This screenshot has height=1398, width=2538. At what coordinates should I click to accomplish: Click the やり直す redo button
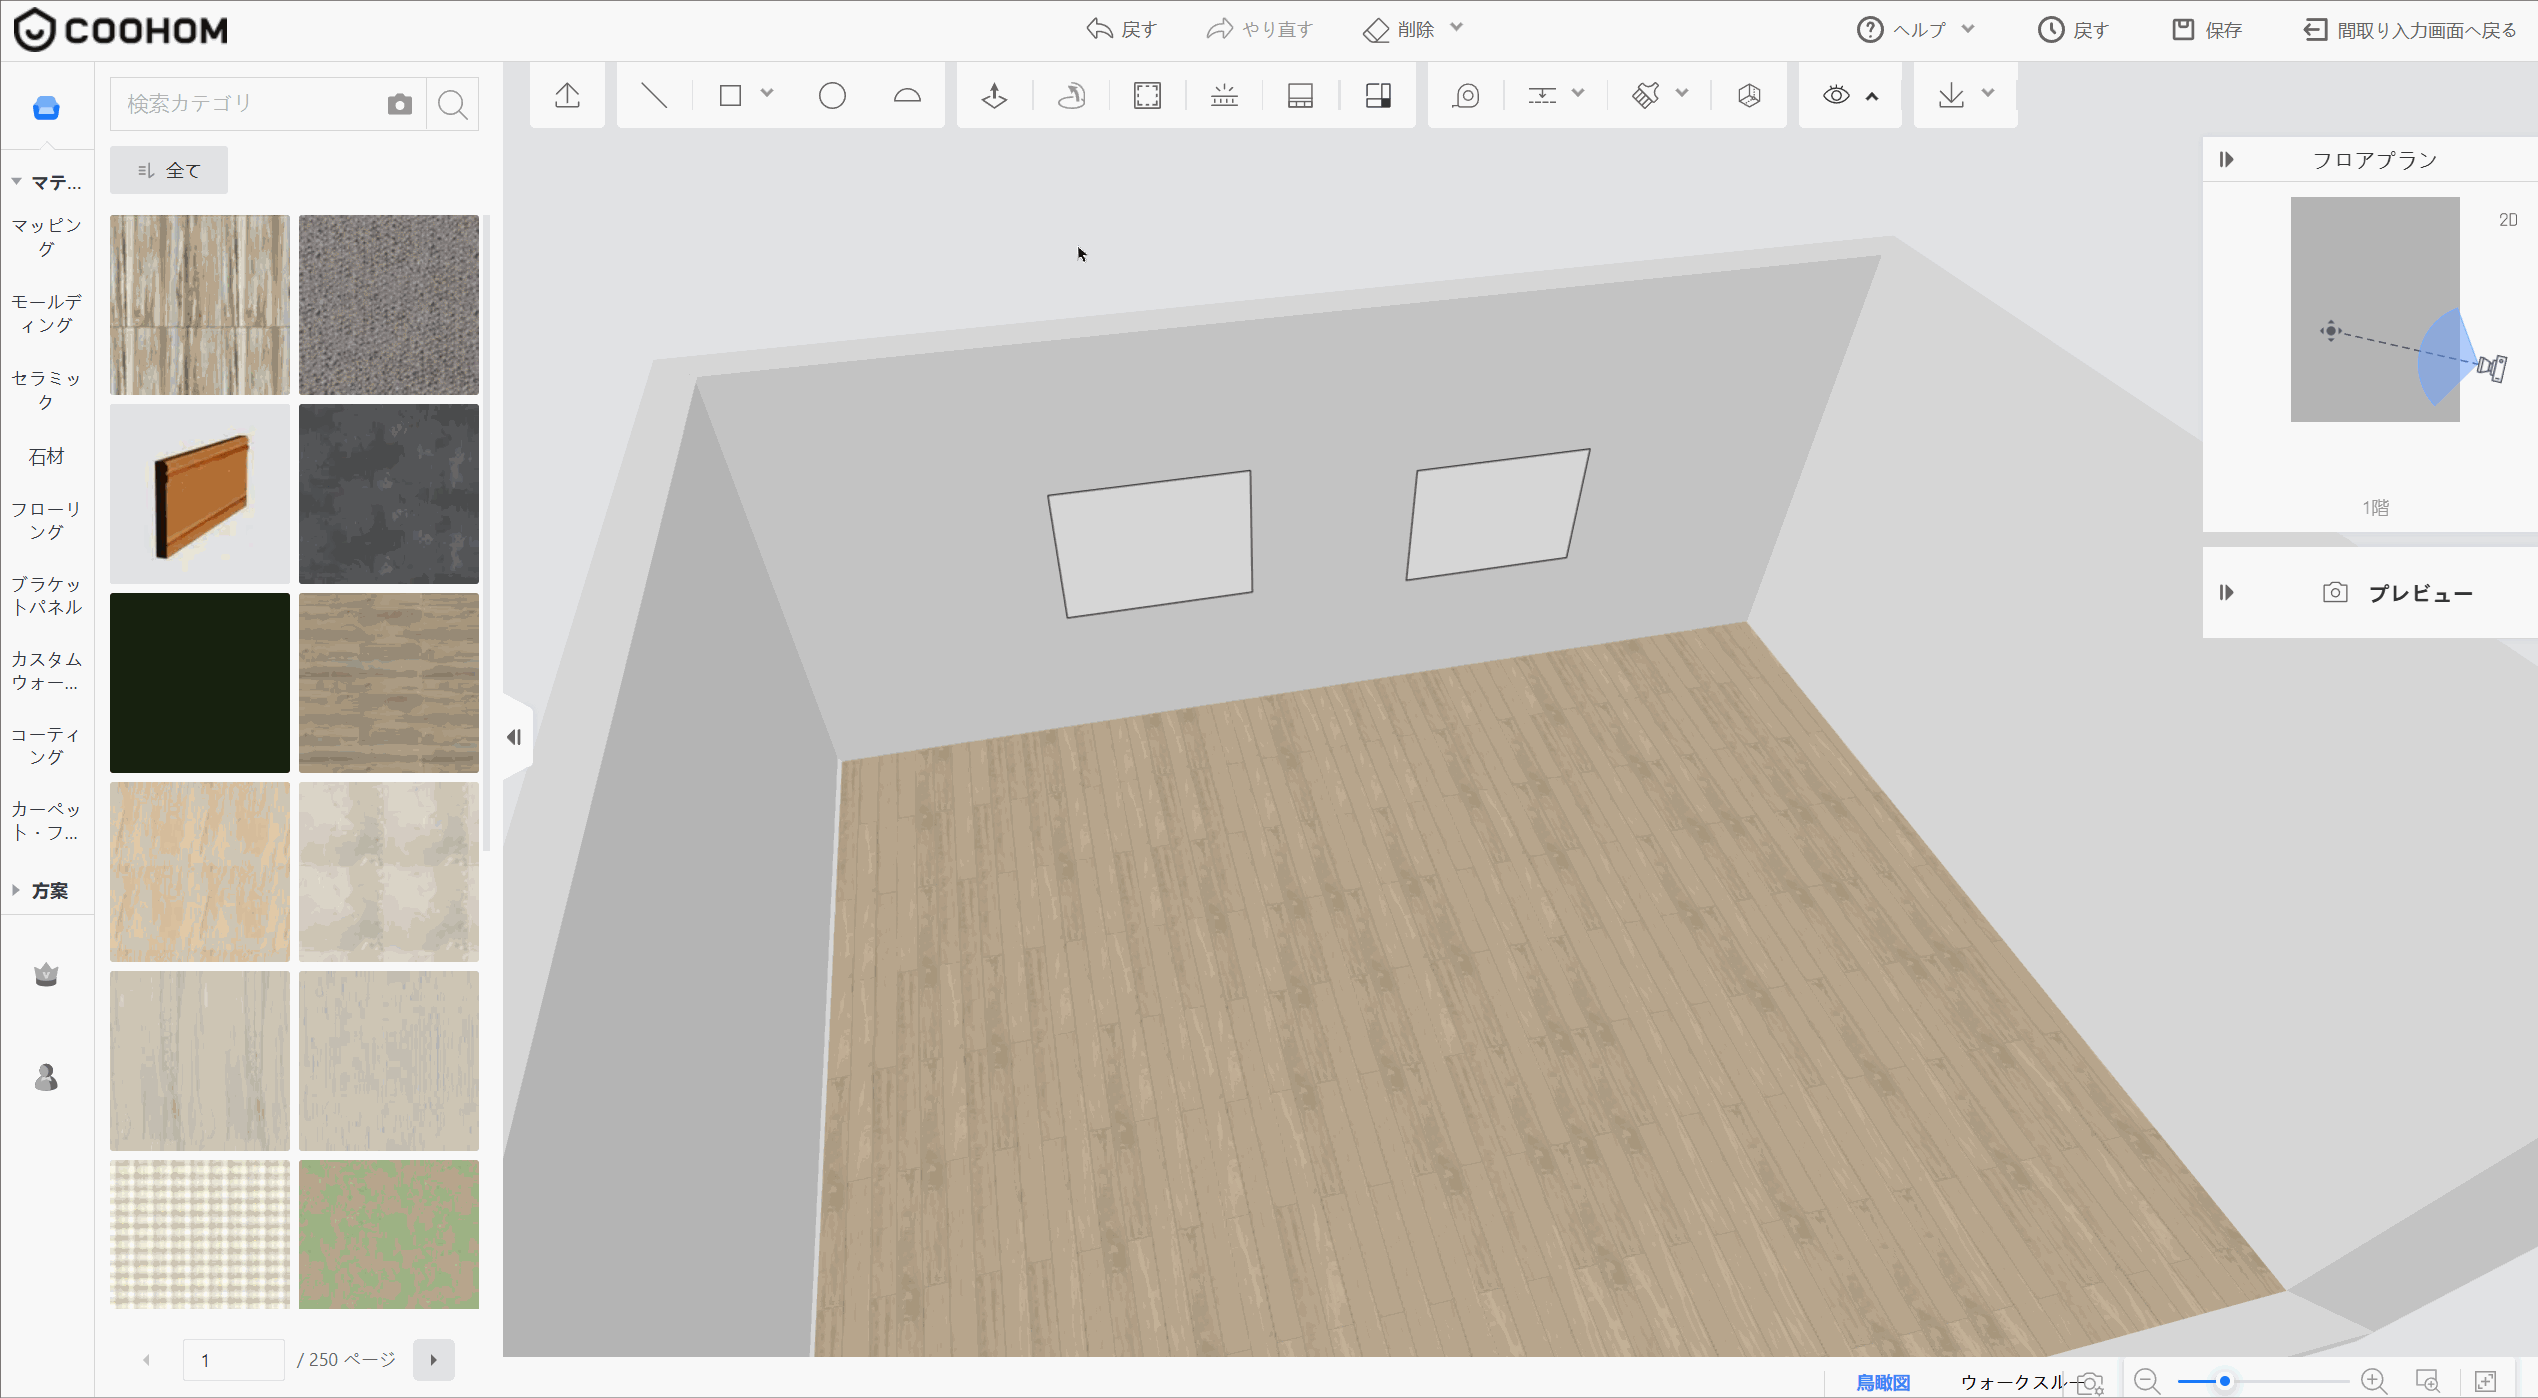point(1259,30)
